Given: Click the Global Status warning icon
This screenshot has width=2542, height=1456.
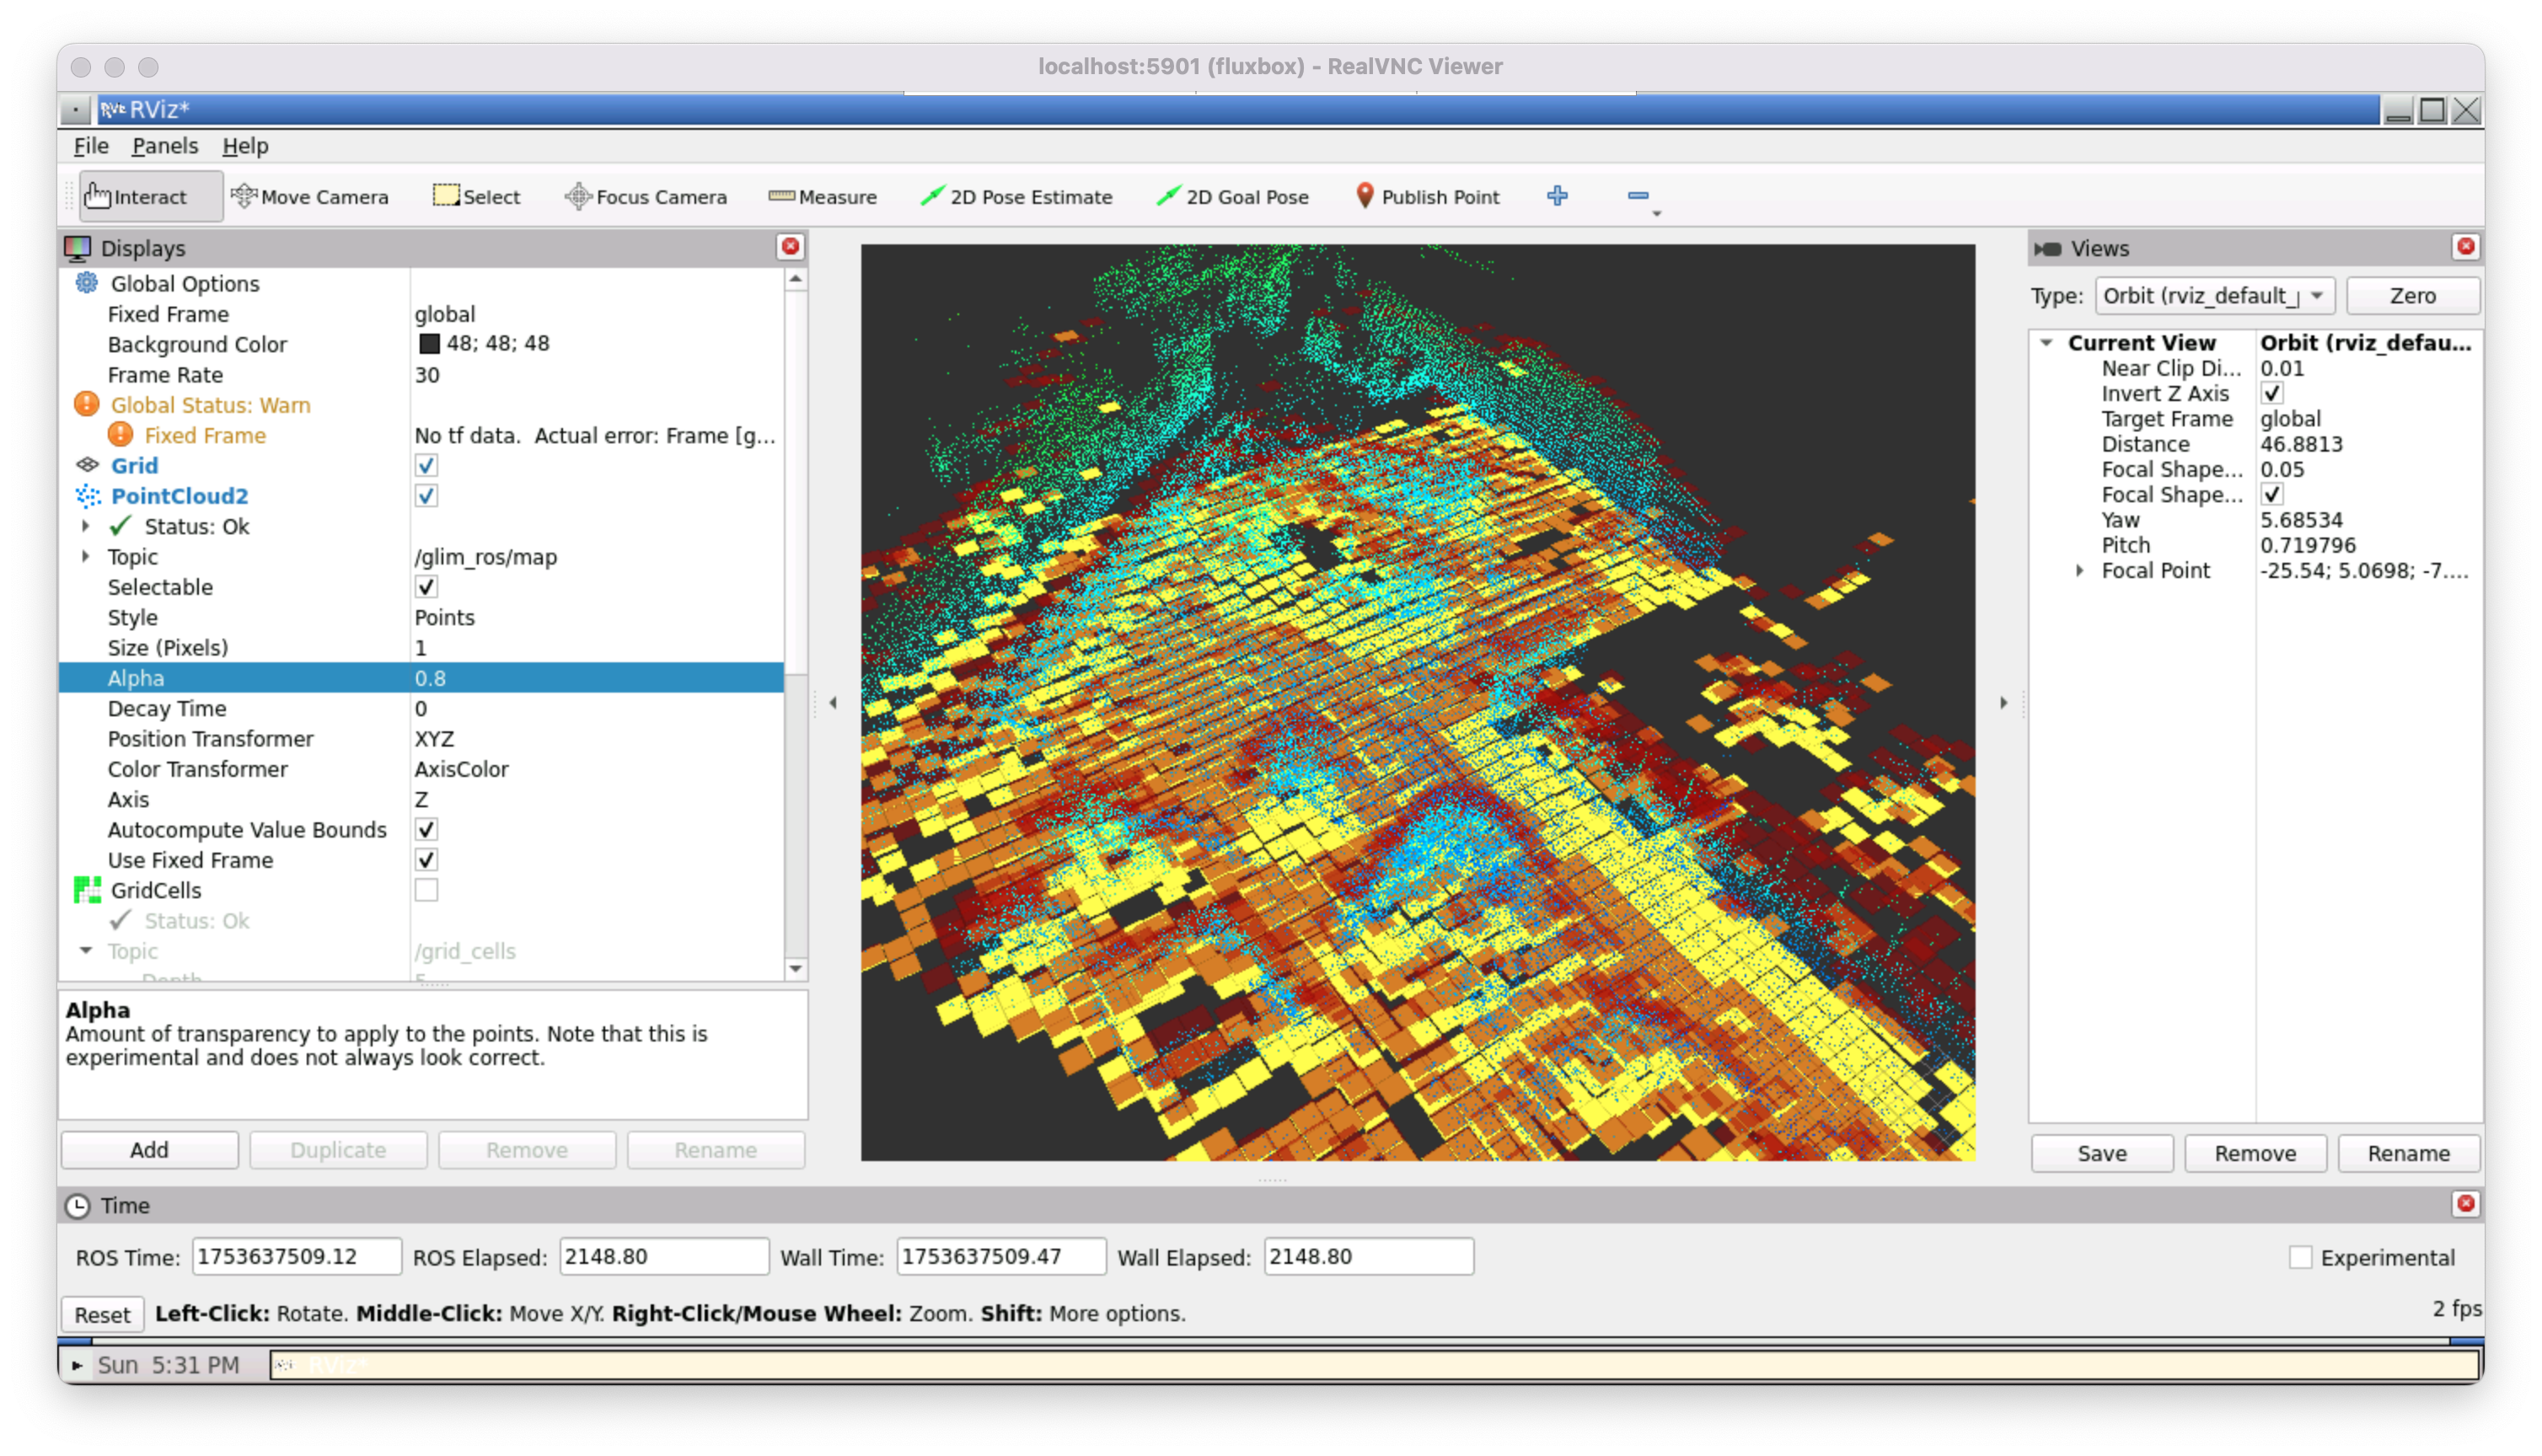Looking at the screenshot, I should click(x=87, y=404).
